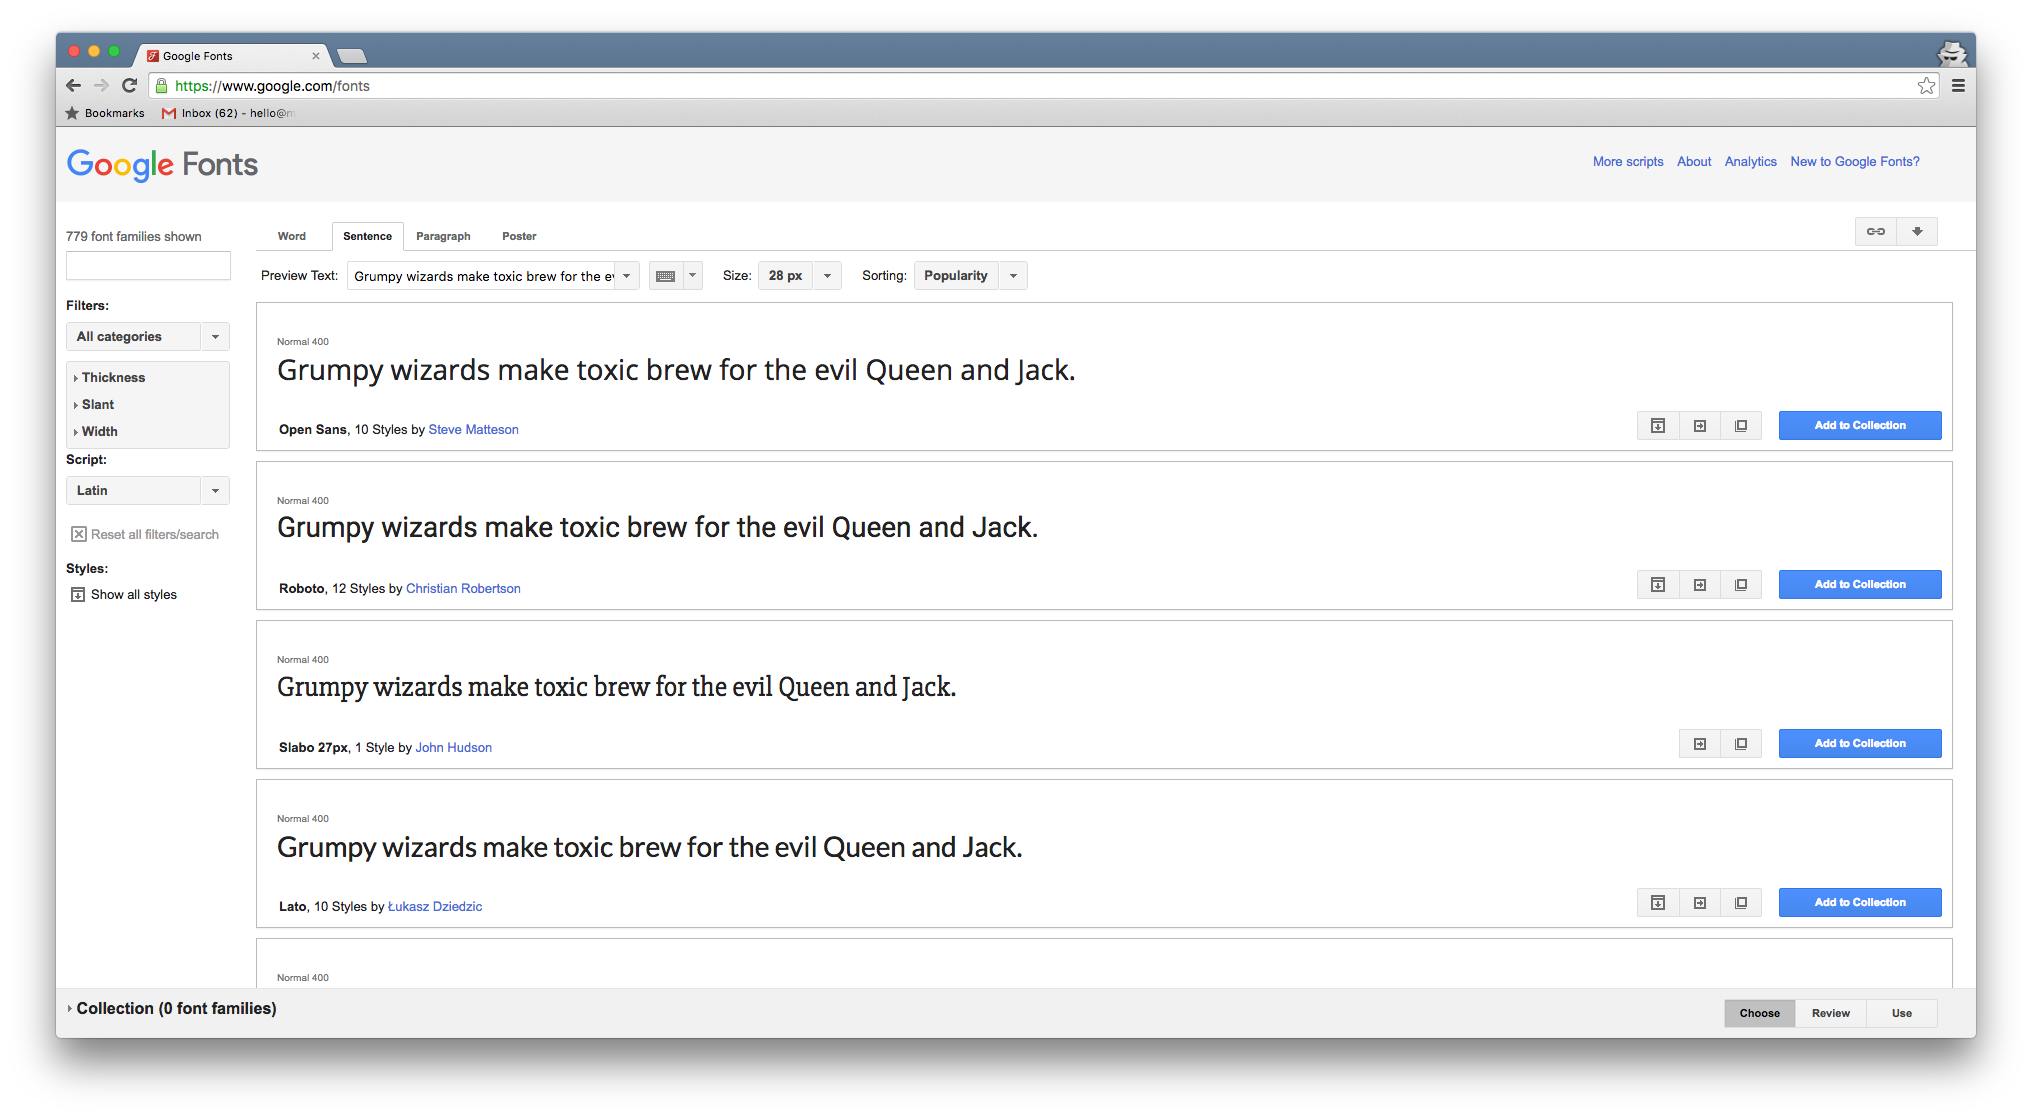Viewport: 2032px width, 1118px height.
Task: Click Reset all filters/search
Action: click(145, 534)
